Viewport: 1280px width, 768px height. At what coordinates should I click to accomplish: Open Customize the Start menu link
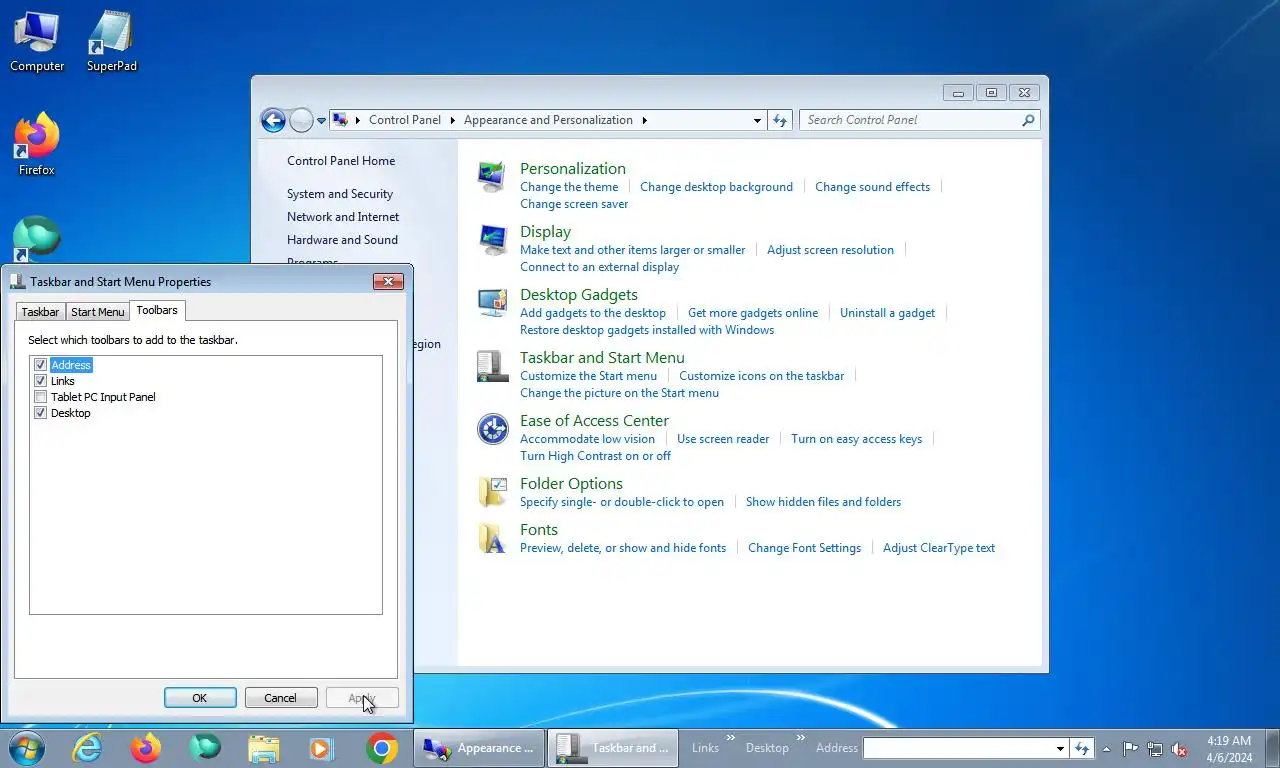point(588,376)
